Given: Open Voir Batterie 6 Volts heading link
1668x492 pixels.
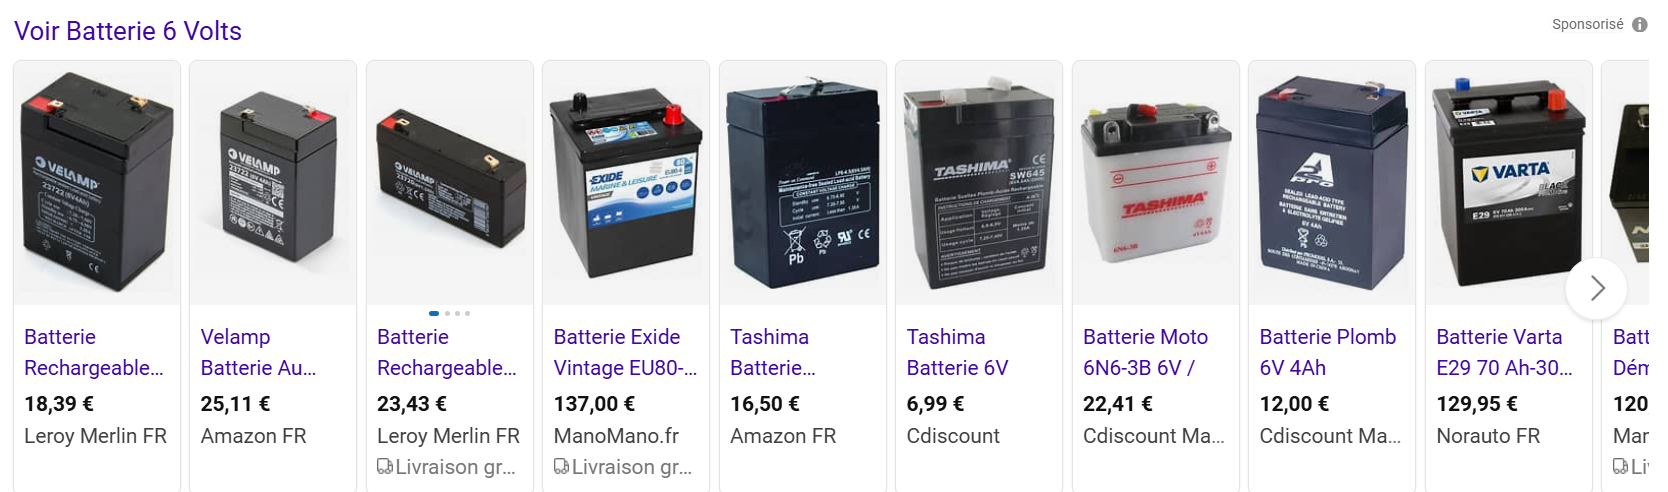Looking at the screenshot, I should 128,31.
